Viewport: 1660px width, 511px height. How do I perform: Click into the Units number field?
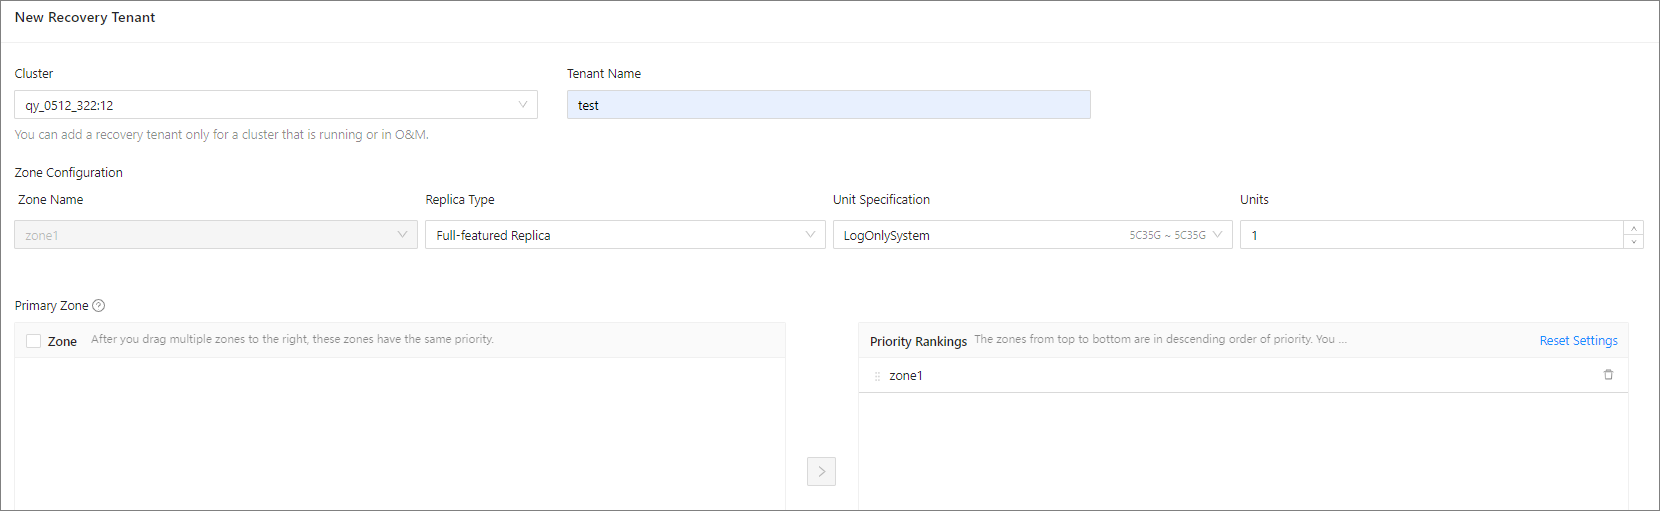click(x=1430, y=235)
